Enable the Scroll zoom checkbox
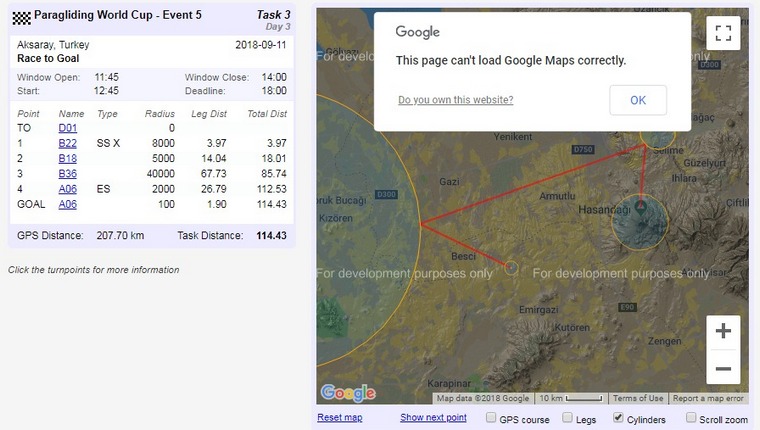The image size is (760, 430). pos(691,417)
